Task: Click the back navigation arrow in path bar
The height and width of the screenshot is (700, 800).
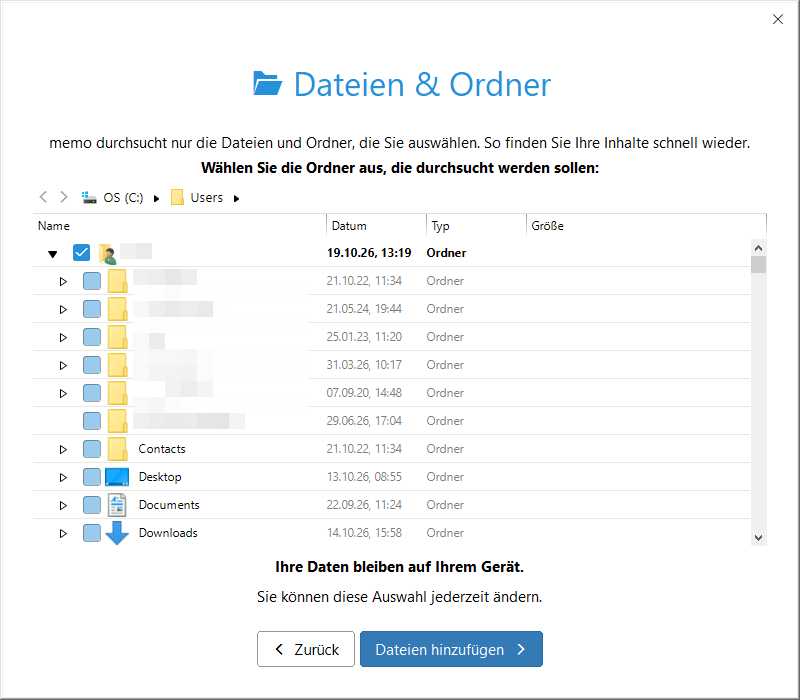Action: click(43, 197)
